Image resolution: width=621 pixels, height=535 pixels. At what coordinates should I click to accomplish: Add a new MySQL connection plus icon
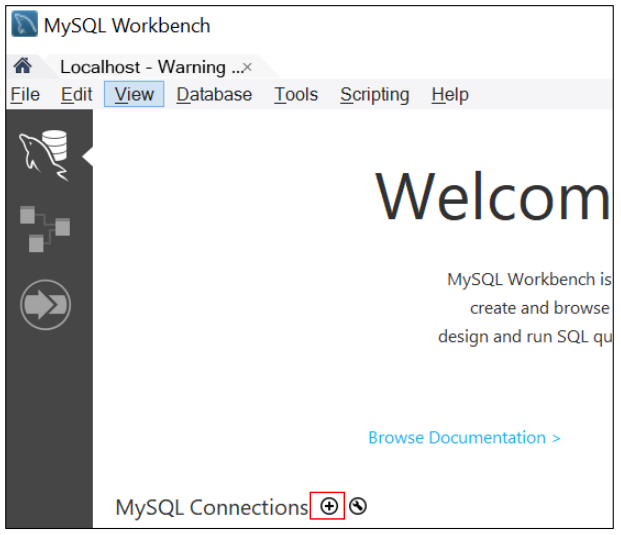(329, 506)
